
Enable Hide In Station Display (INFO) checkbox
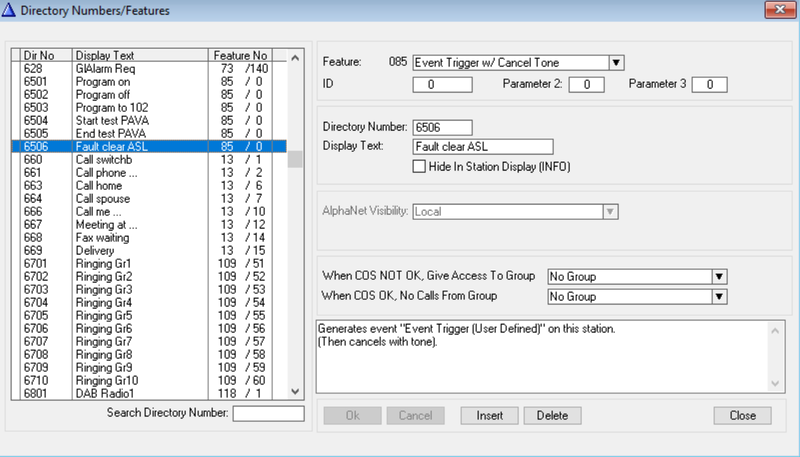[419, 166]
